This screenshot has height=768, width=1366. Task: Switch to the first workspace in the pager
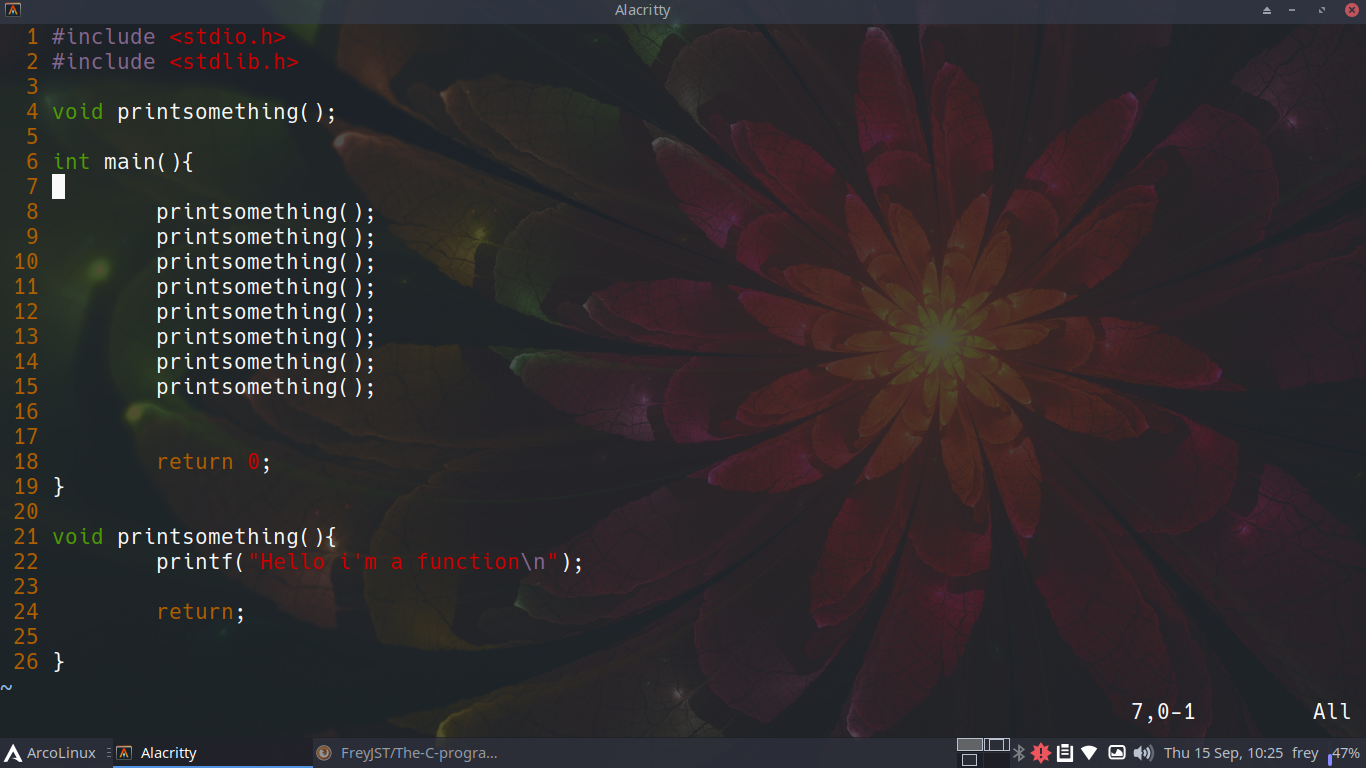pyautogui.click(x=970, y=745)
